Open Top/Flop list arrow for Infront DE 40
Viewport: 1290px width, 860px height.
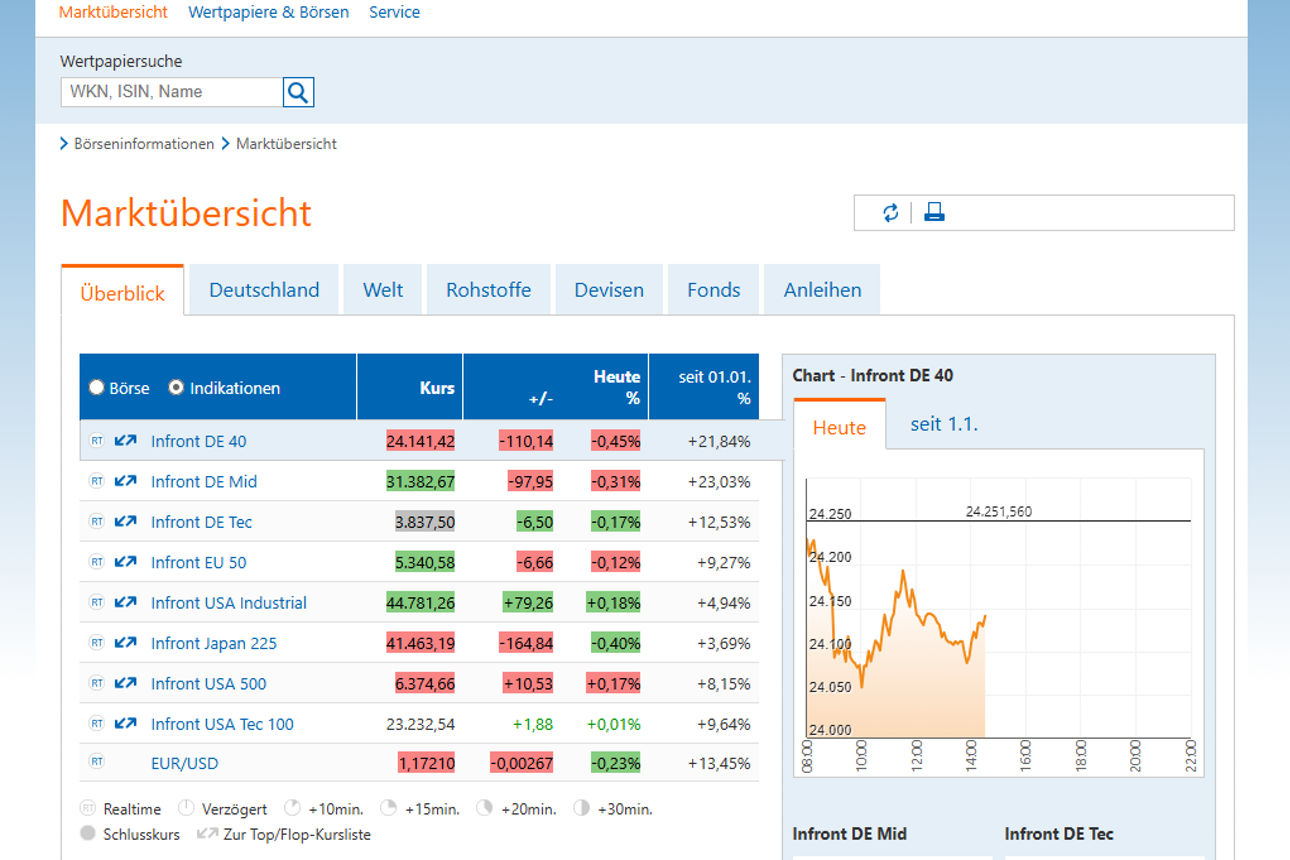(125, 440)
